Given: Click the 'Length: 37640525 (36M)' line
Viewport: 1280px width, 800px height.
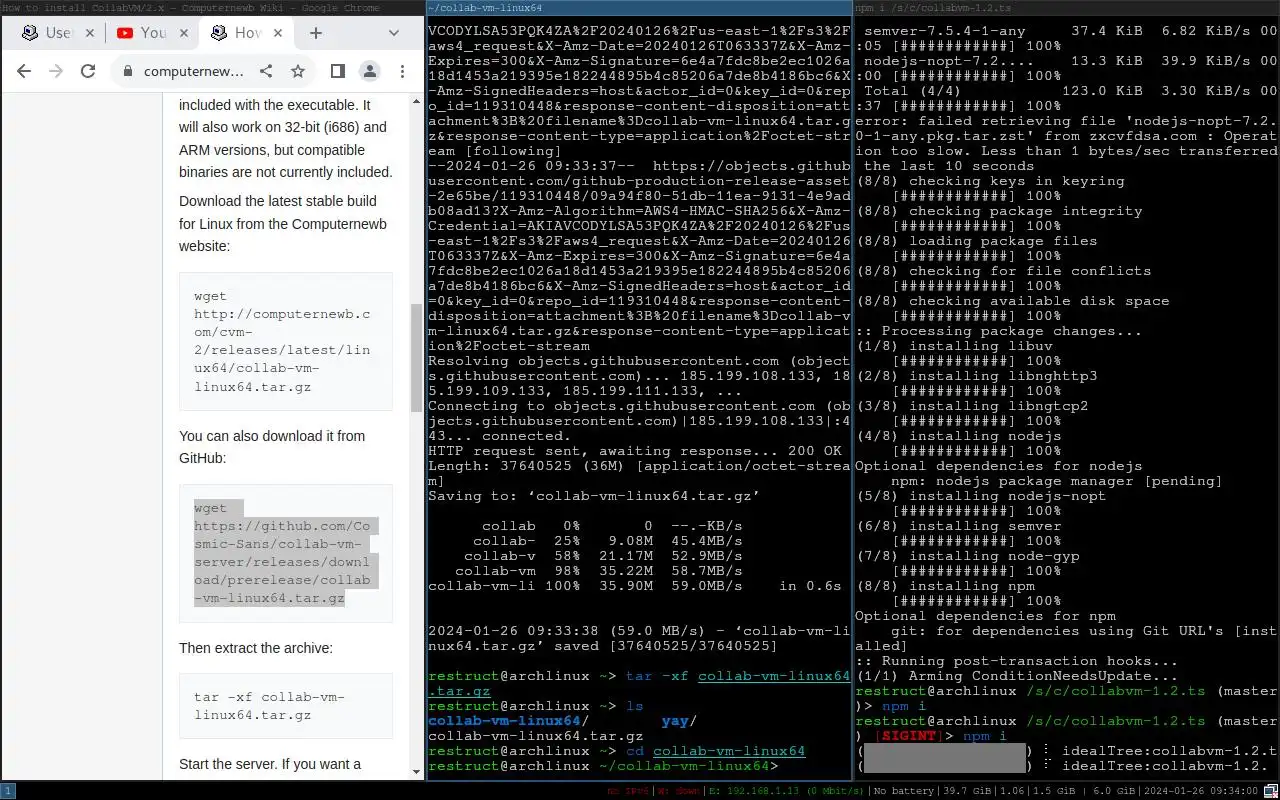Looking at the screenshot, I should point(638,473).
